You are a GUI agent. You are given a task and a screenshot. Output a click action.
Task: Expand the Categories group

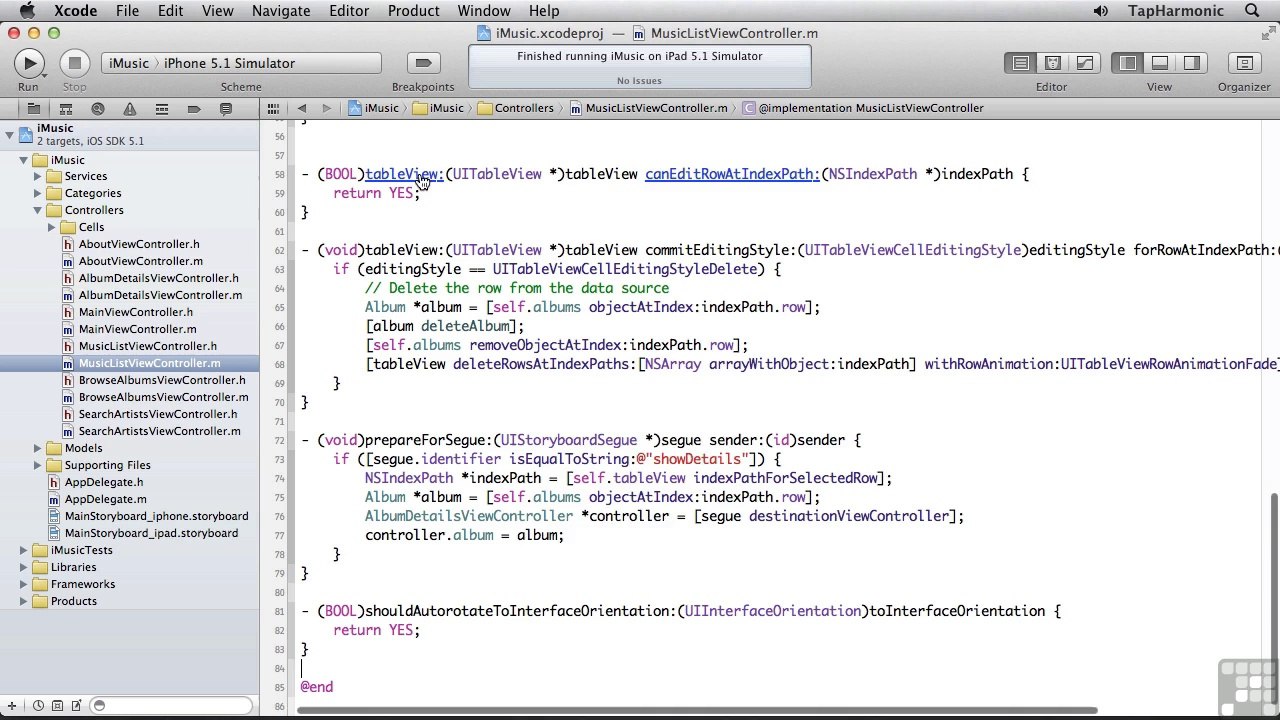(38, 194)
